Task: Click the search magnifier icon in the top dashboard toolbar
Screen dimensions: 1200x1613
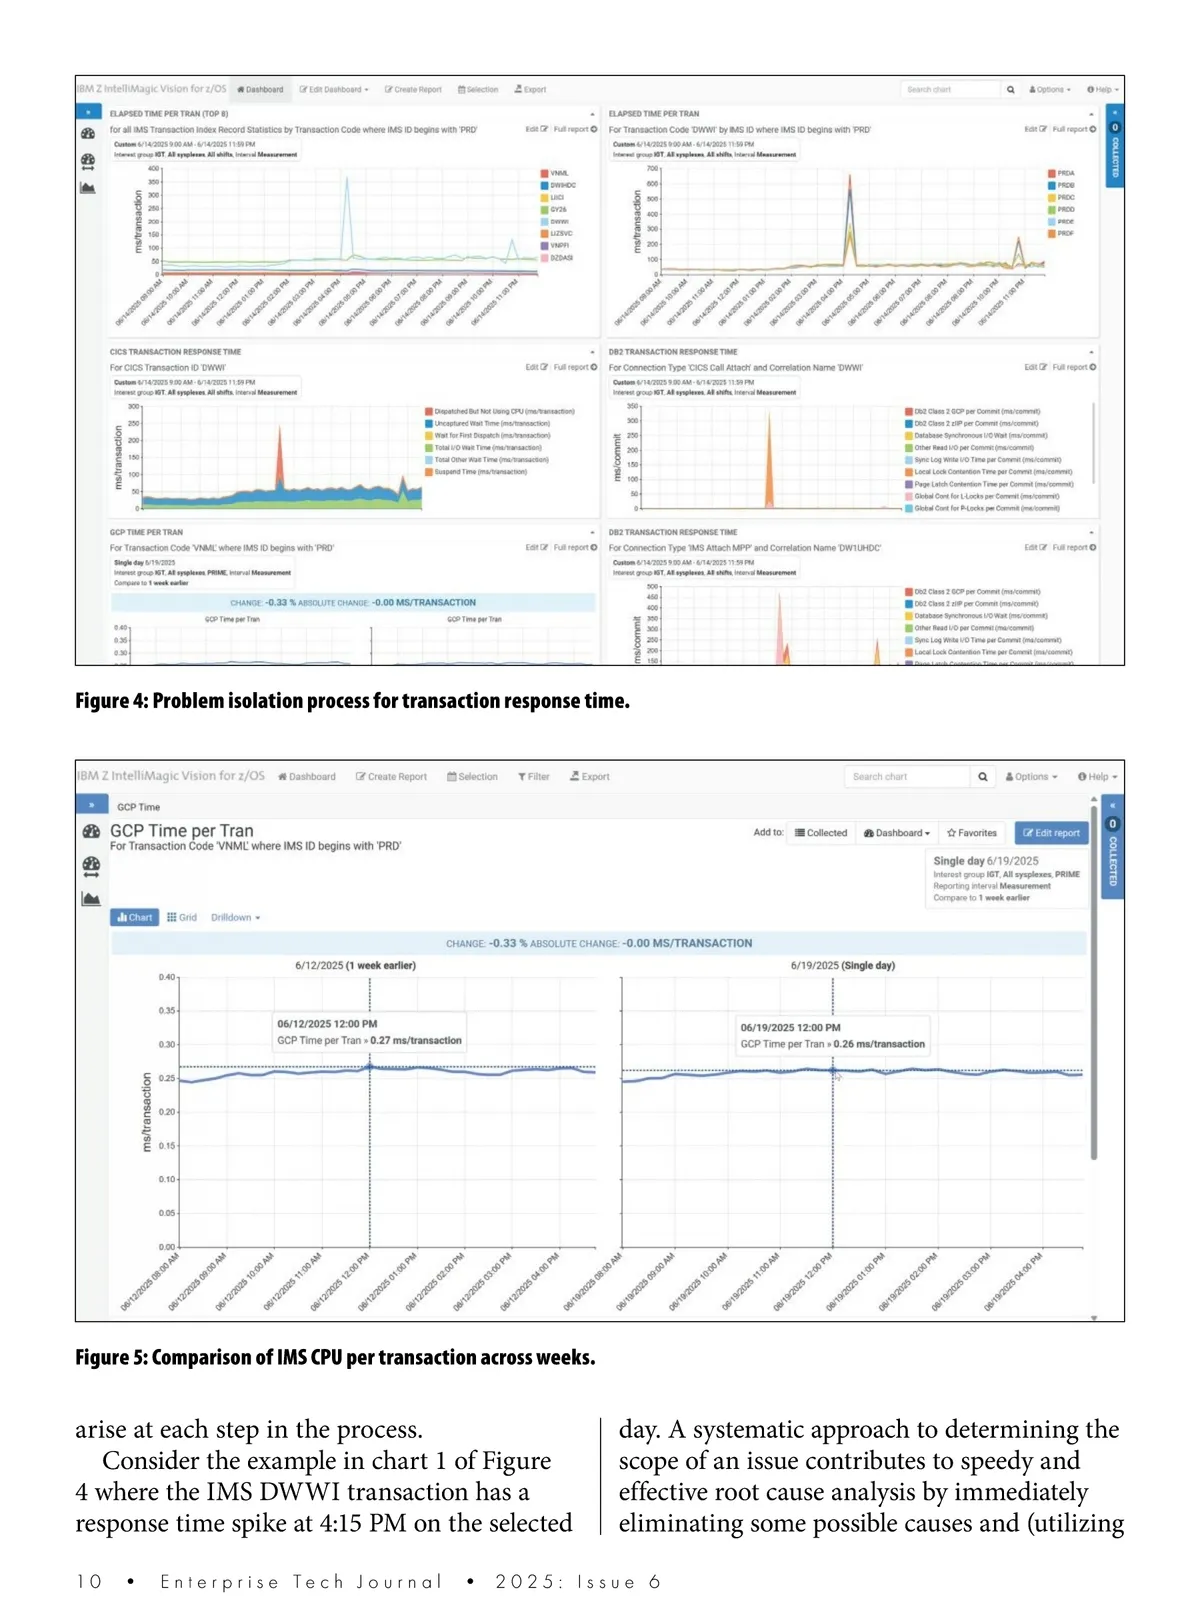Action: click(1011, 90)
